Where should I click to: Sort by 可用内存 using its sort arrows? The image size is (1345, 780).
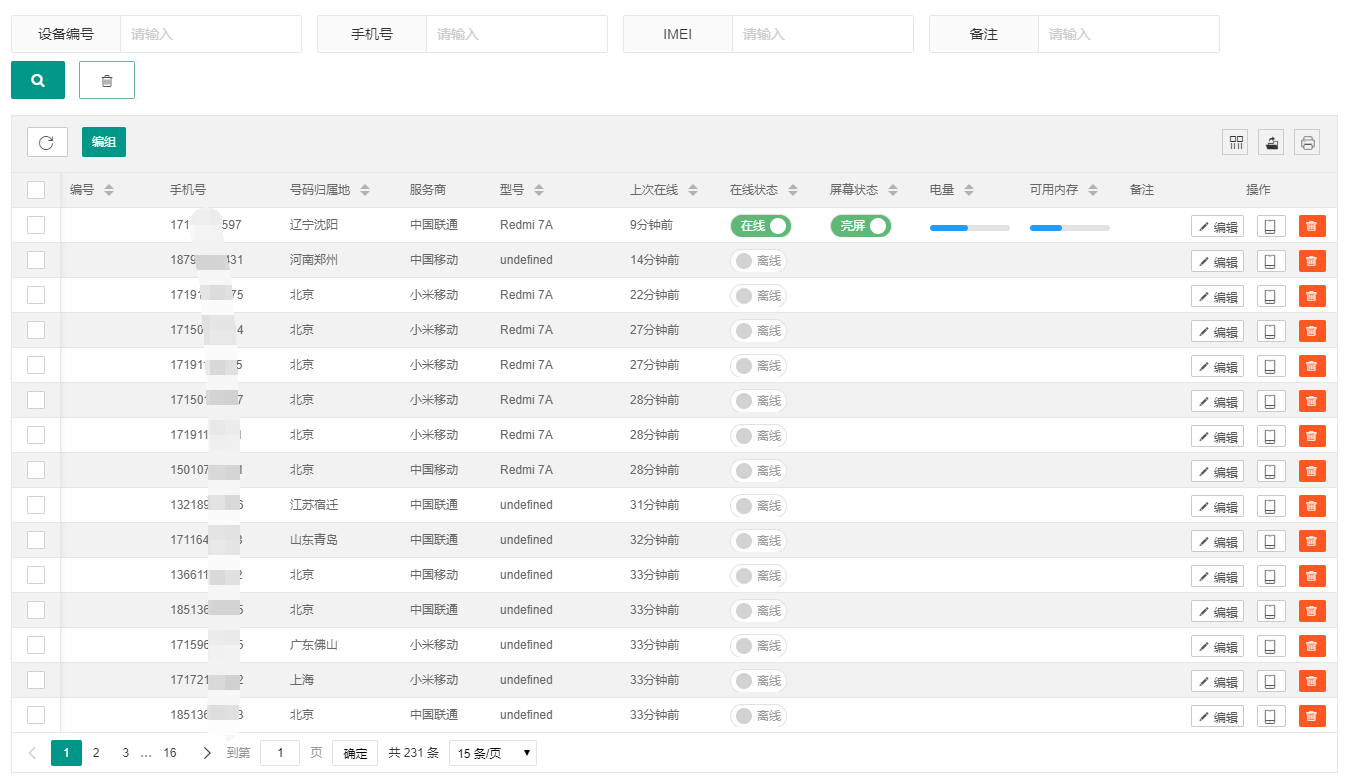click(1093, 190)
